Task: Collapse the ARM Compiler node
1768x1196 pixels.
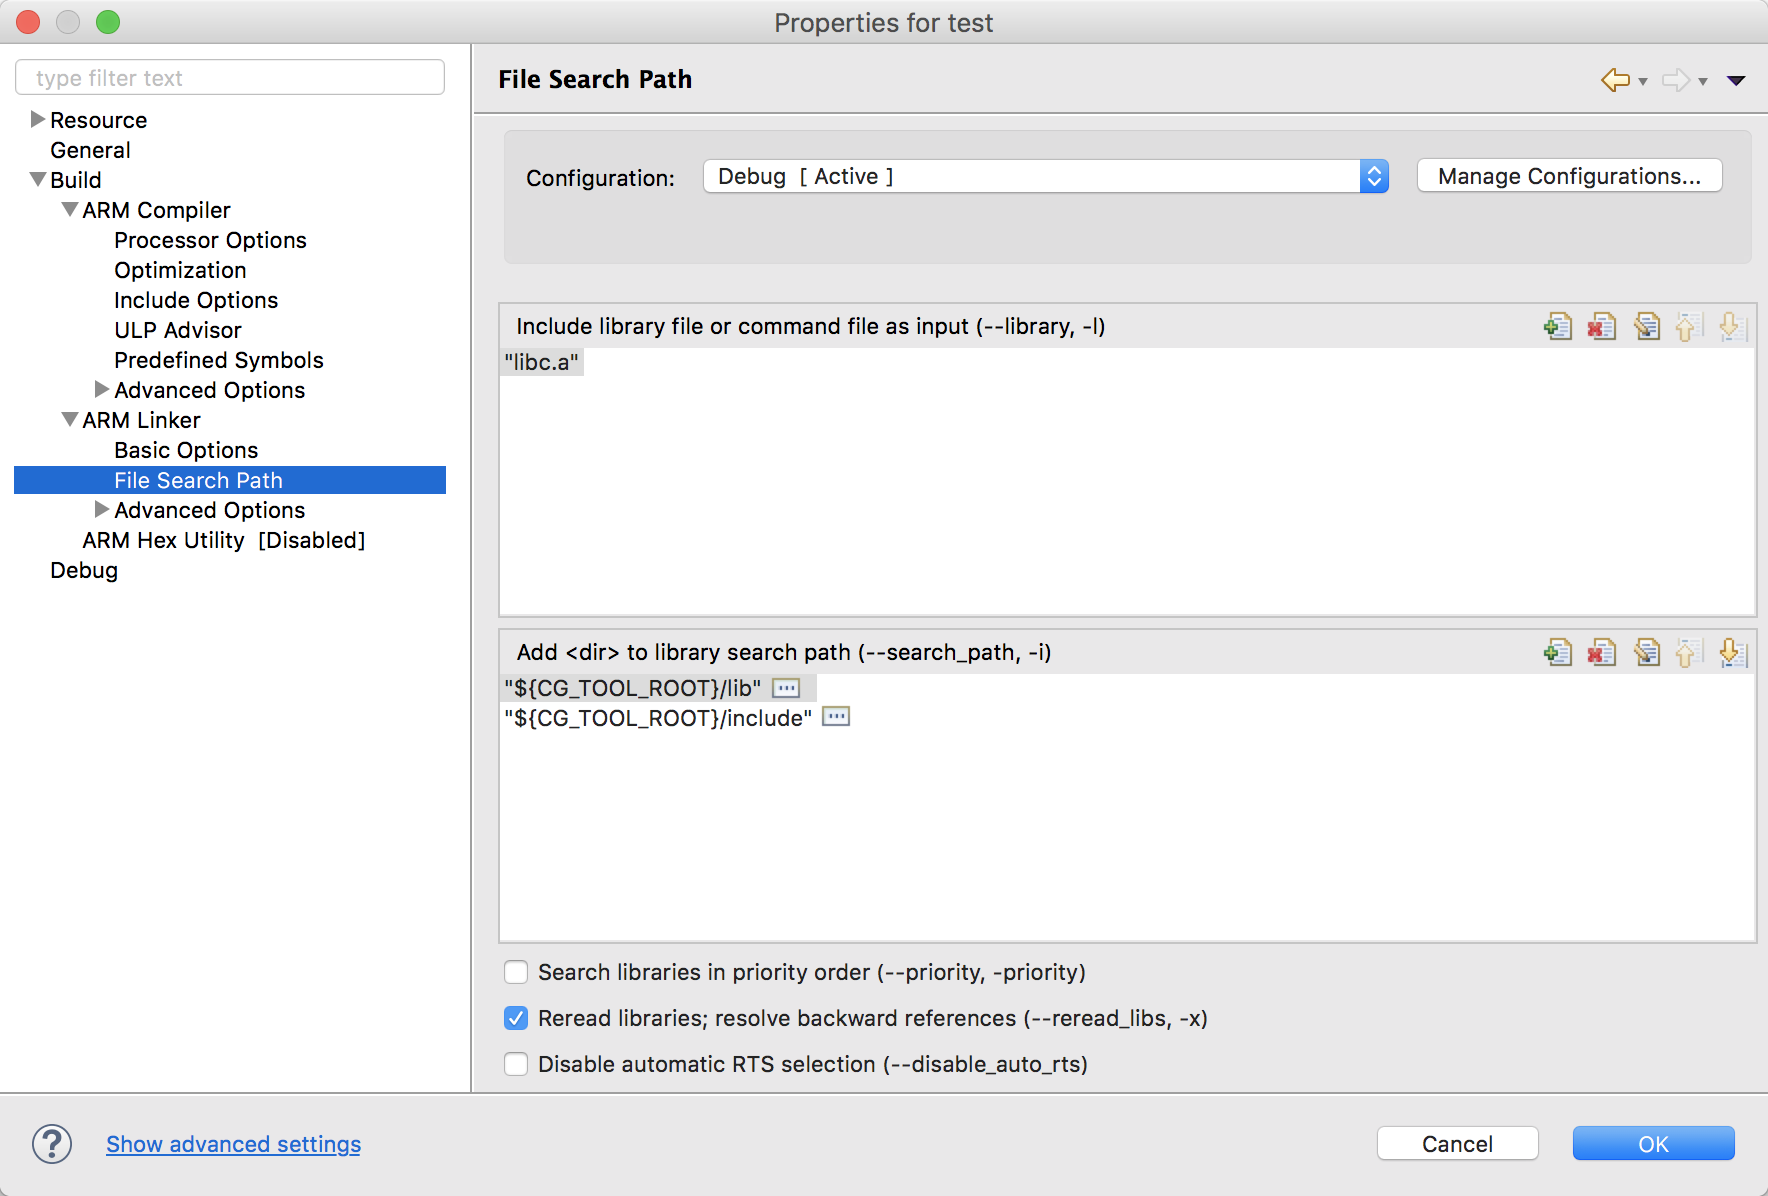Action: (x=70, y=209)
